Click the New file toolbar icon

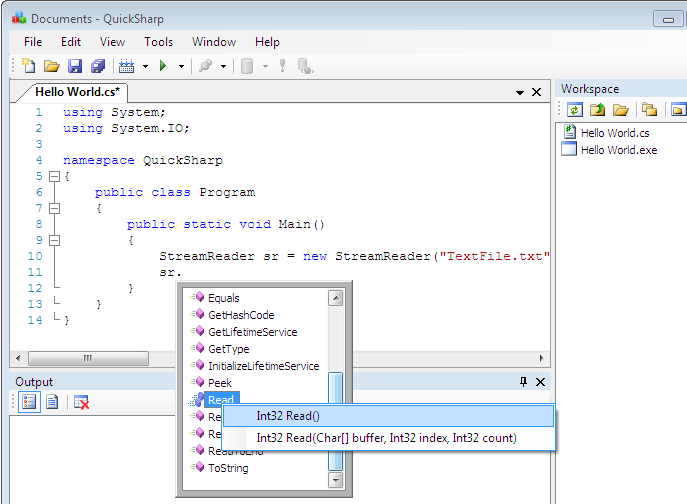click(30, 67)
